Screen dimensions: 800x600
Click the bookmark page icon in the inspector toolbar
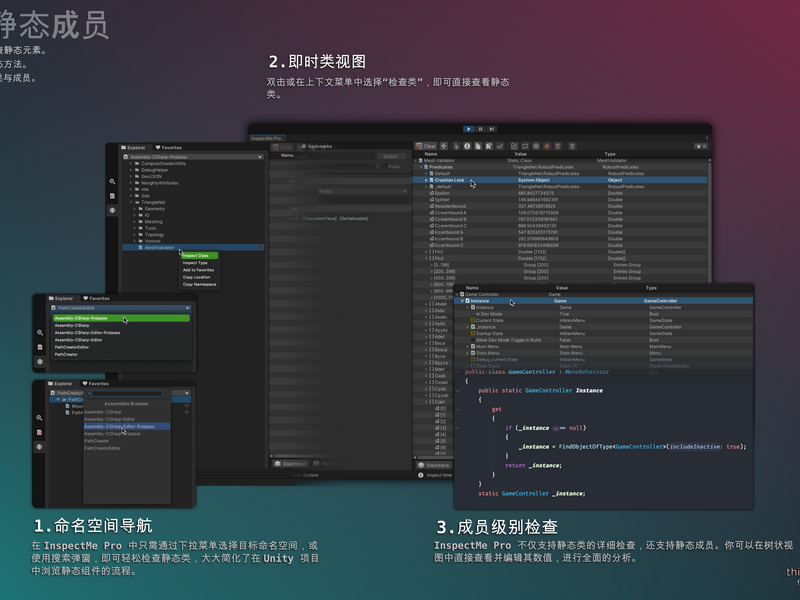point(488,146)
